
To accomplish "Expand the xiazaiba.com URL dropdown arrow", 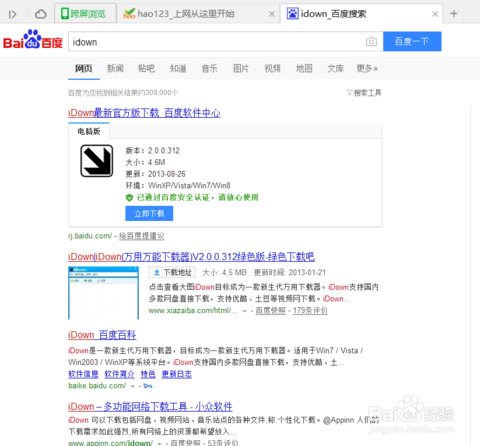I will pos(244,311).
